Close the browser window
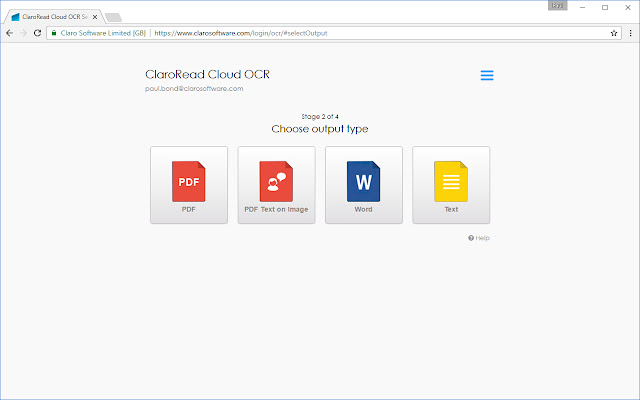This screenshot has height=400, width=640. point(628,7)
